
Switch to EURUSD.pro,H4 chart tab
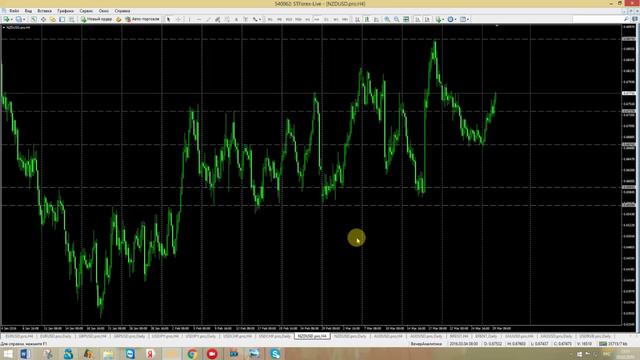pyautogui.click(x=19, y=336)
